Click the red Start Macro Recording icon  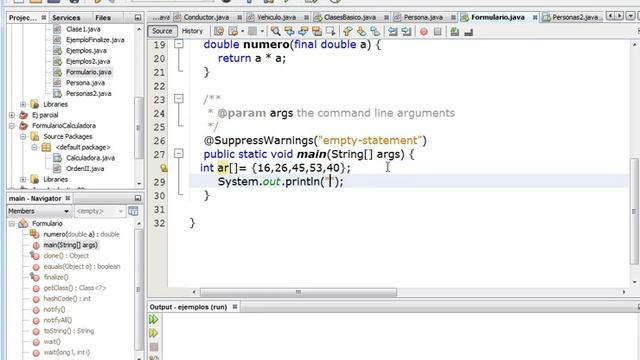[x=424, y=31]
